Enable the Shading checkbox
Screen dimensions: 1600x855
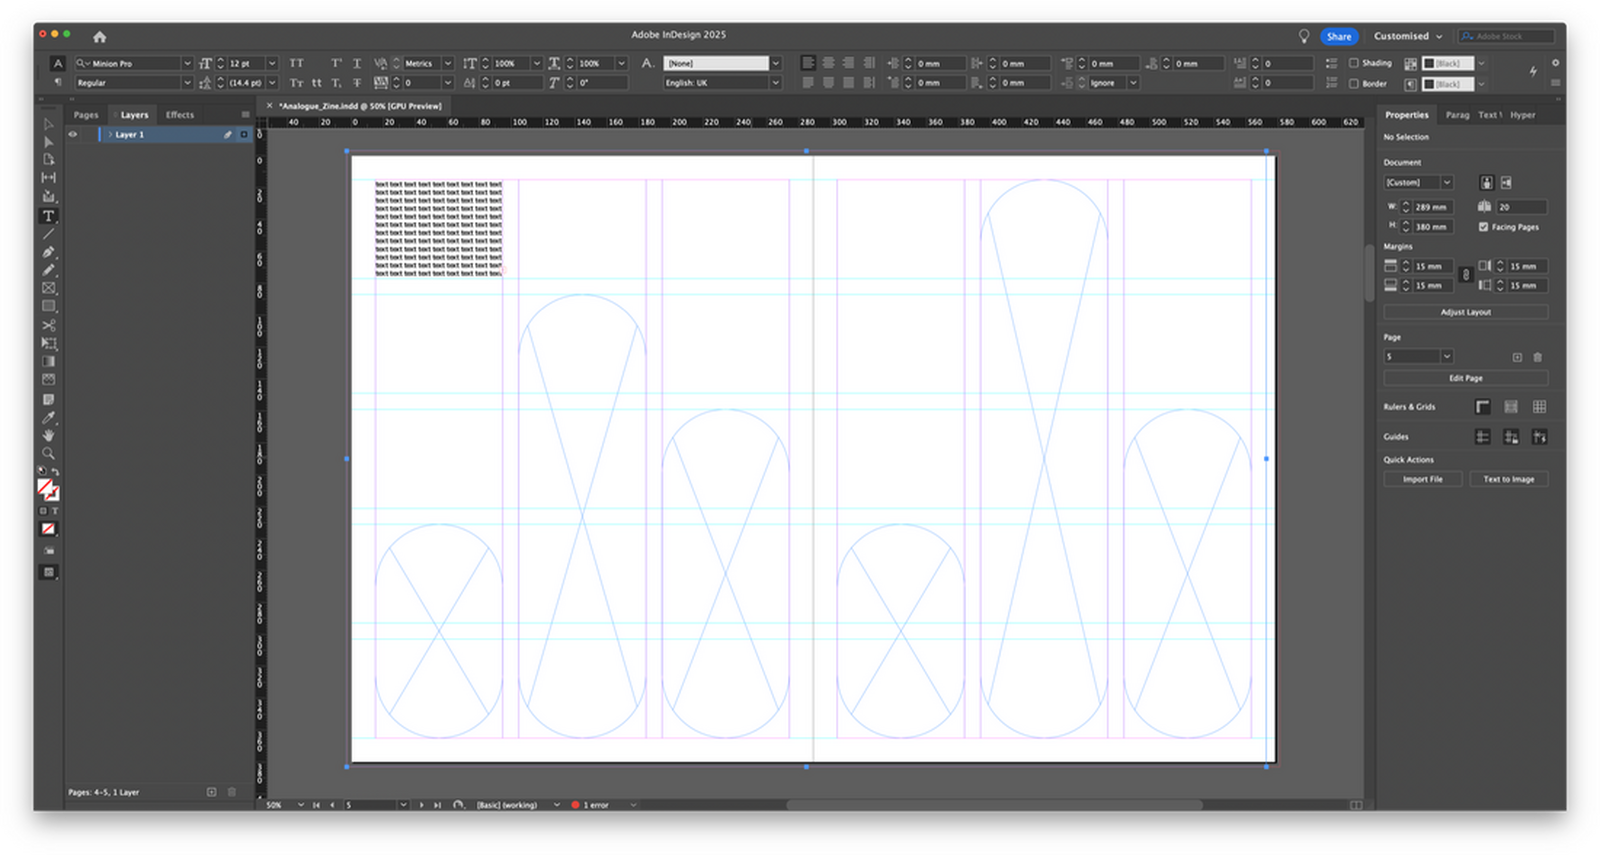[x=1353, y=63]
